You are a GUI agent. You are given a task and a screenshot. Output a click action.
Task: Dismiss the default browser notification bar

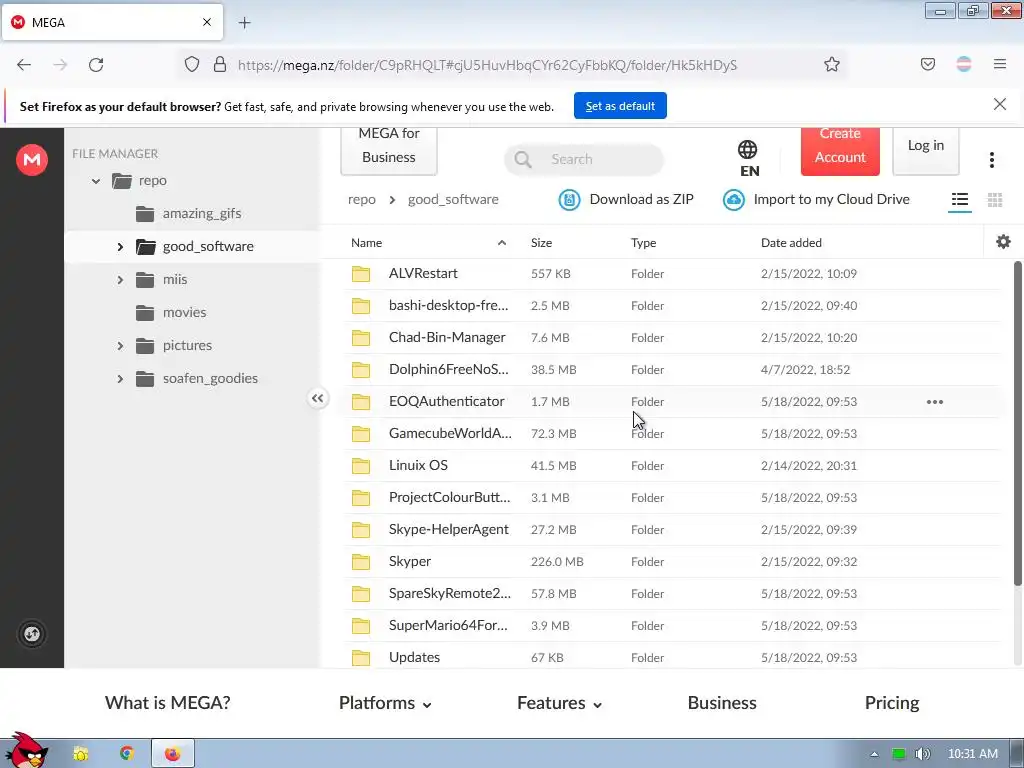point(999,104)
